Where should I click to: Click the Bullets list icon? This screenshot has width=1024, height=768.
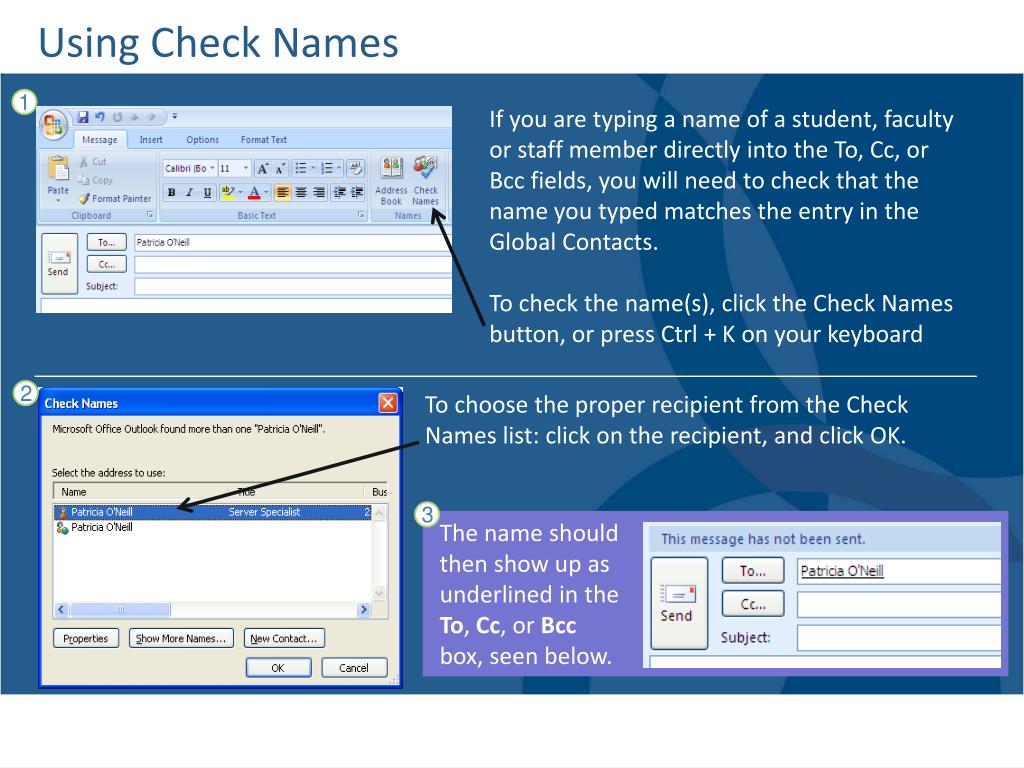[x=300, y=168]
